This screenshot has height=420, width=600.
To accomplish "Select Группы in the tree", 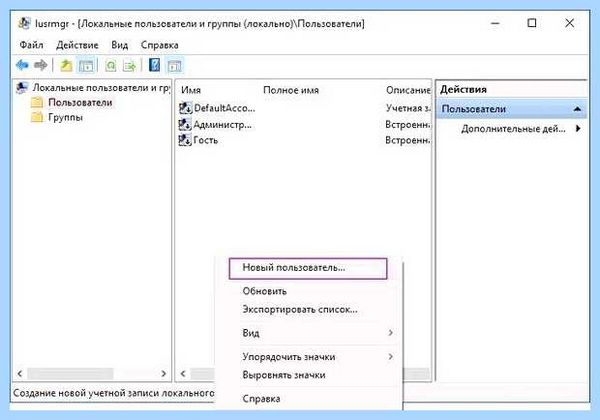I will [x=65, y=117].
